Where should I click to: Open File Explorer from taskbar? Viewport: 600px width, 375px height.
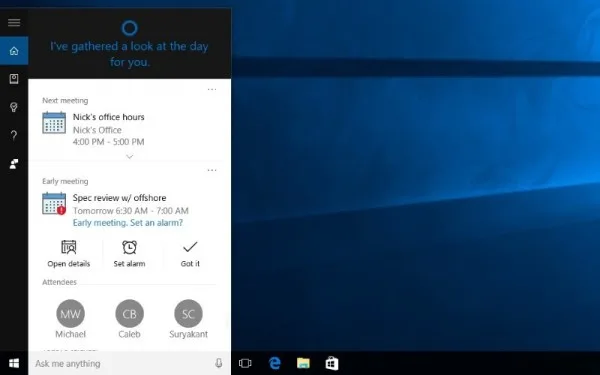pos(303,363)
